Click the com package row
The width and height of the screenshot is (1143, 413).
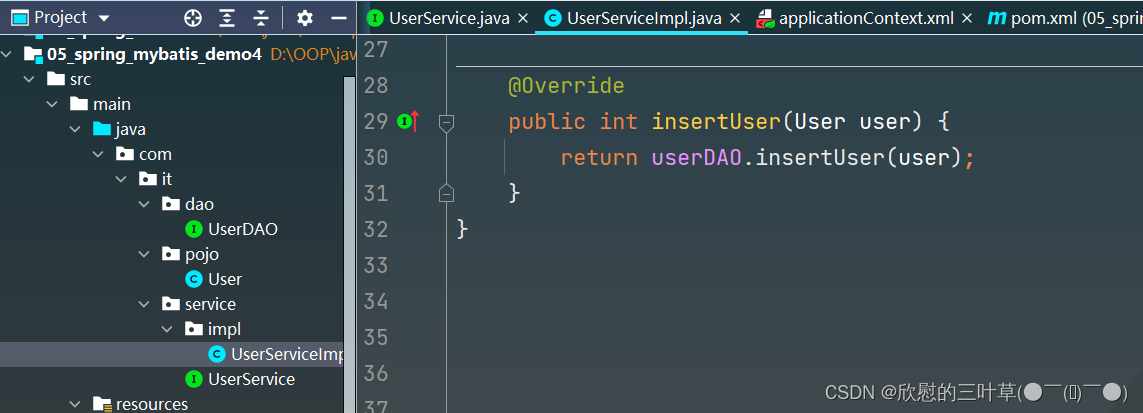coord(172,154)
